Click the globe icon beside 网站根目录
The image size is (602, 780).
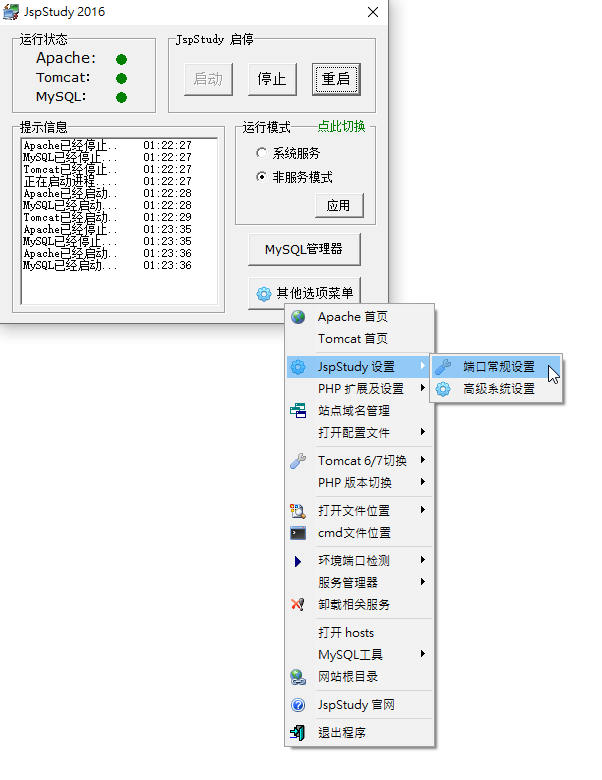(298, 677)
